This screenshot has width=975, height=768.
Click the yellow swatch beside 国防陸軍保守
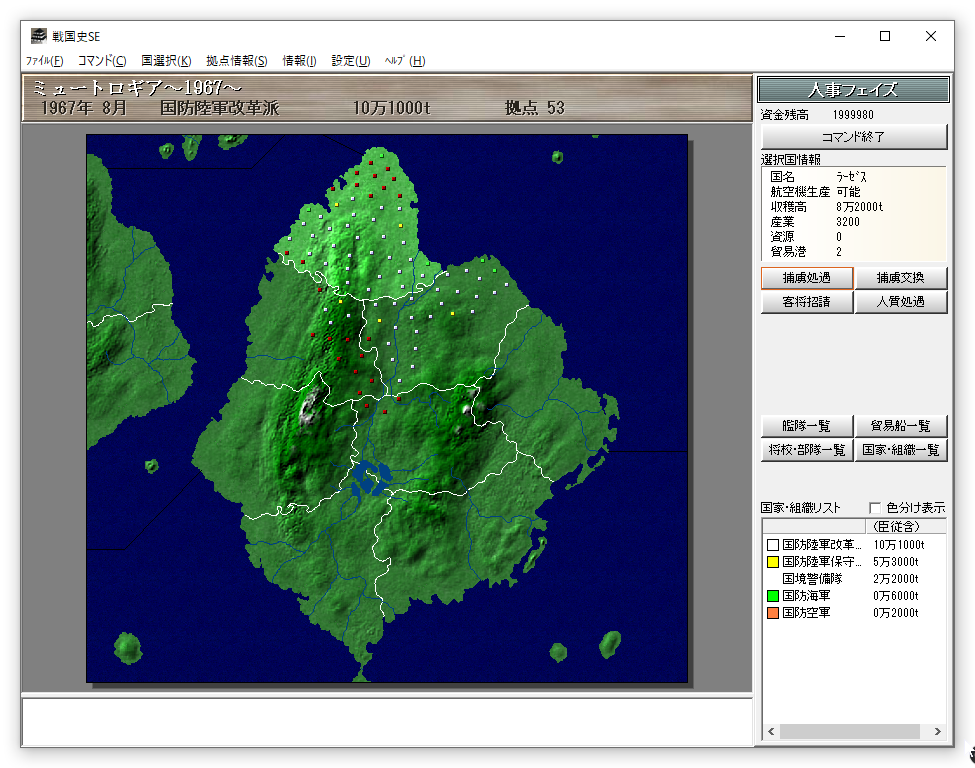pyautogui.click(x=772, y=562)
